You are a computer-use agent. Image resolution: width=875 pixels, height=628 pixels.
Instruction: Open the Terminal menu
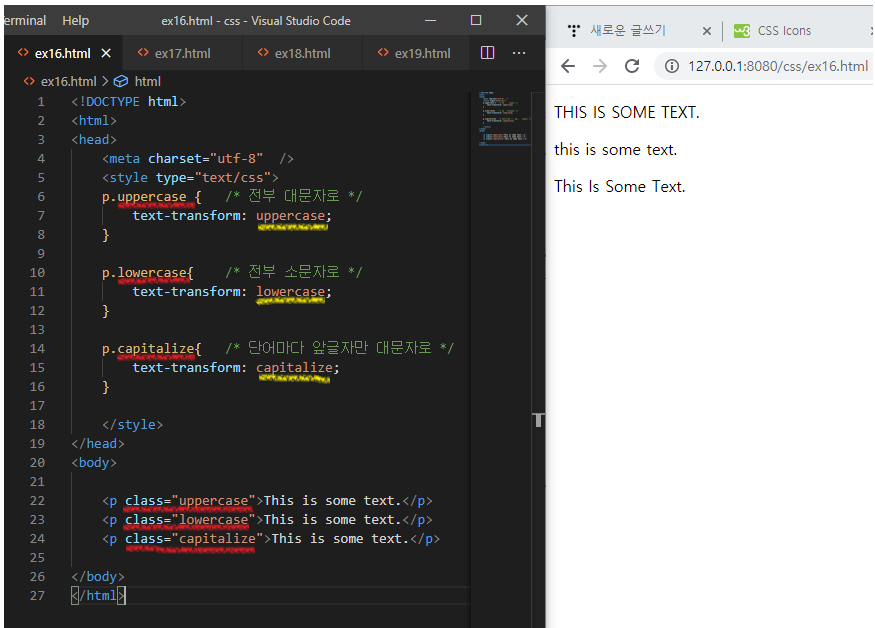pyautogui.click(x=25, y=21)
